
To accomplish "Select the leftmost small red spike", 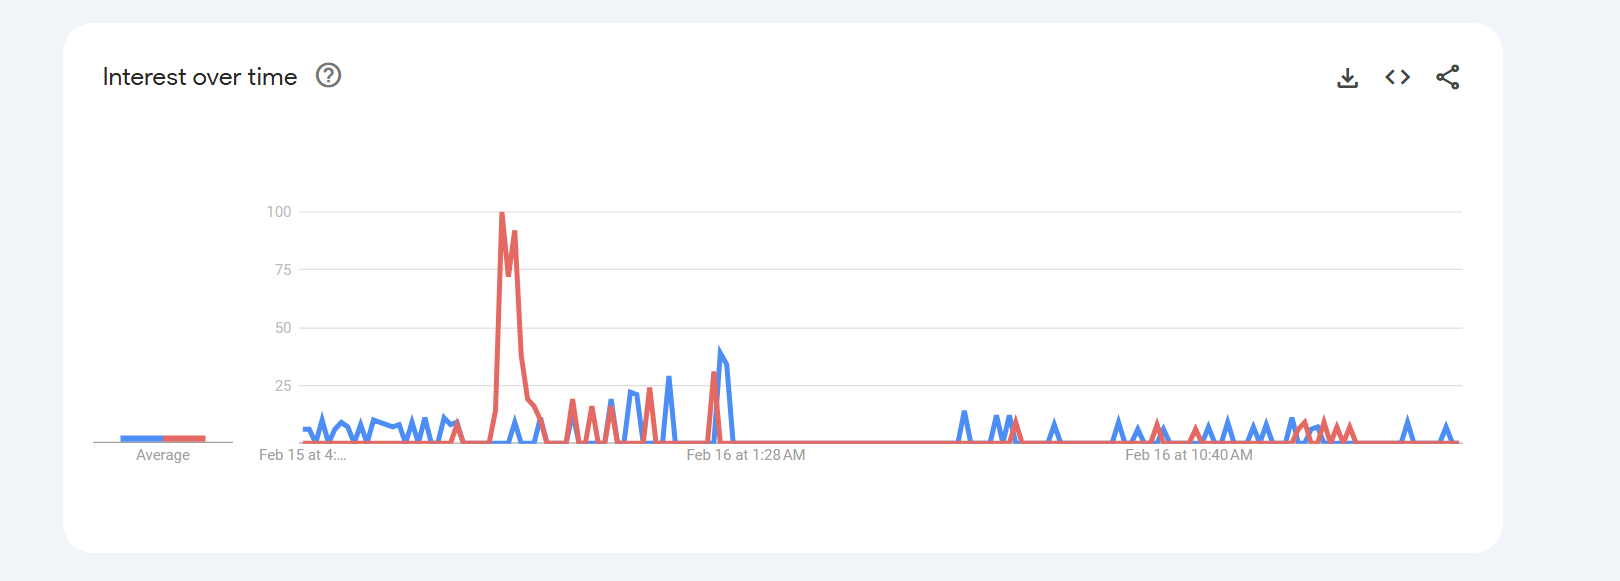I will (x=457, y=424).
